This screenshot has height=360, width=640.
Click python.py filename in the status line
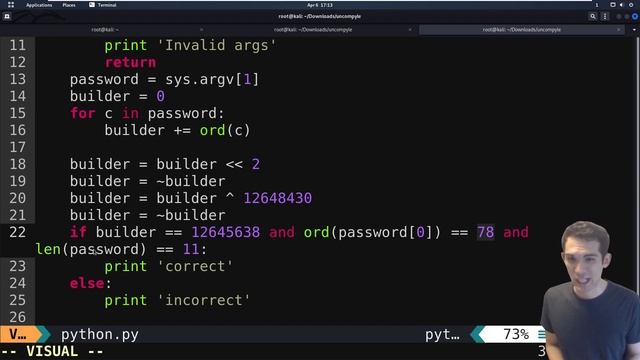[100, 335]
